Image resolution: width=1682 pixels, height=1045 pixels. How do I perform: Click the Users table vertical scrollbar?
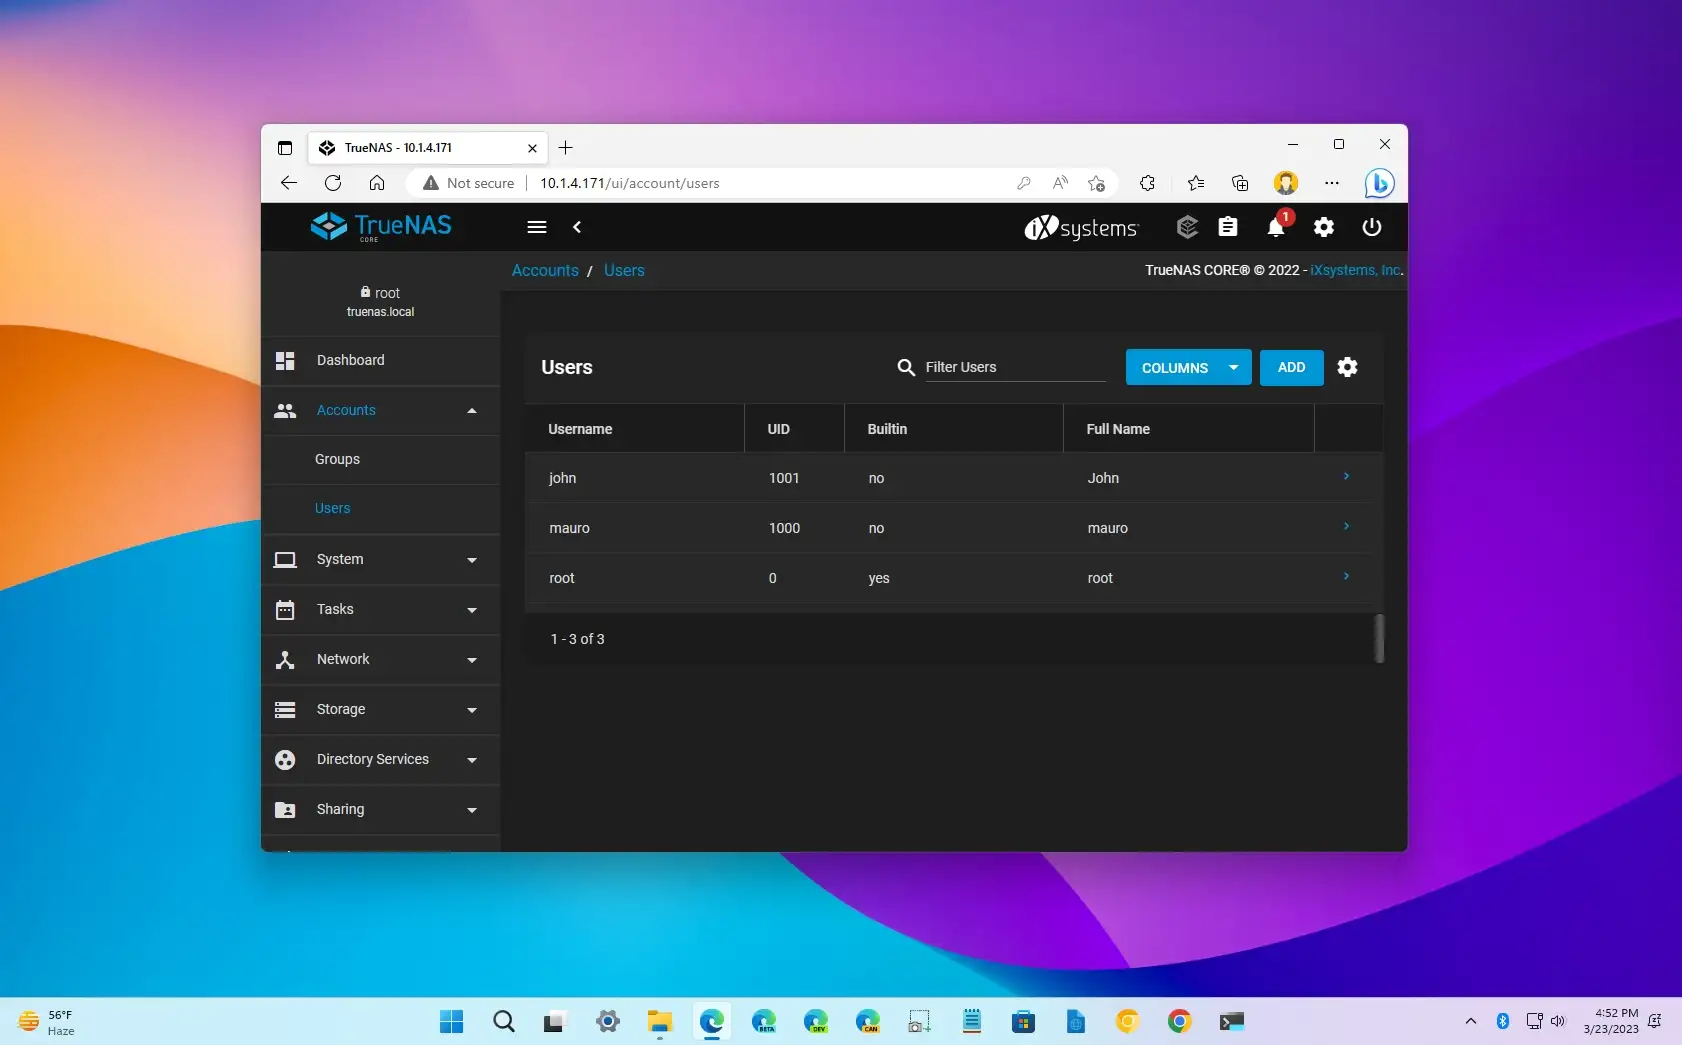point(1379,638)
